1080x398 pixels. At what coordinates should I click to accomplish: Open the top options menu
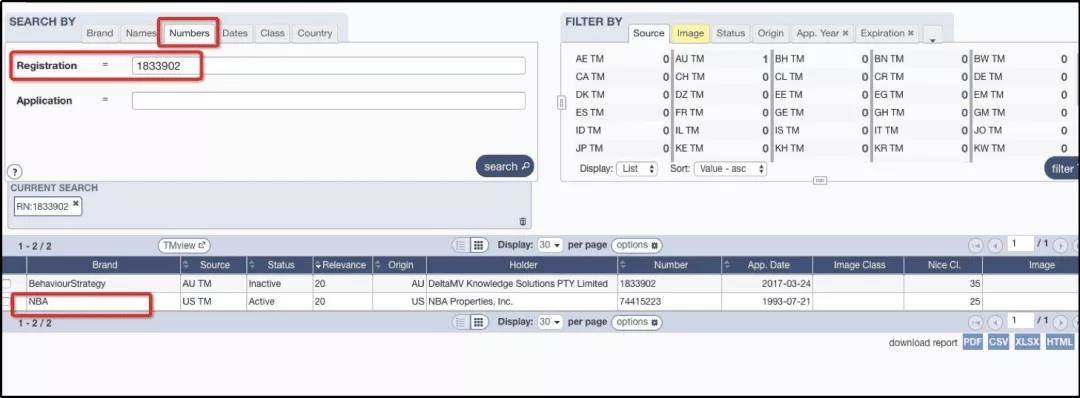tap(636, 245)
